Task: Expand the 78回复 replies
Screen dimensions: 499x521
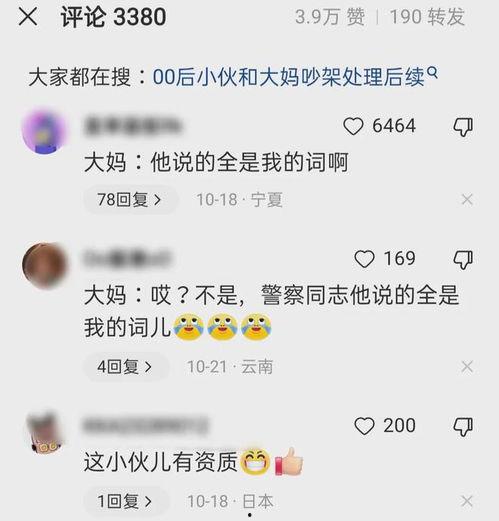Action: [130, 200]
